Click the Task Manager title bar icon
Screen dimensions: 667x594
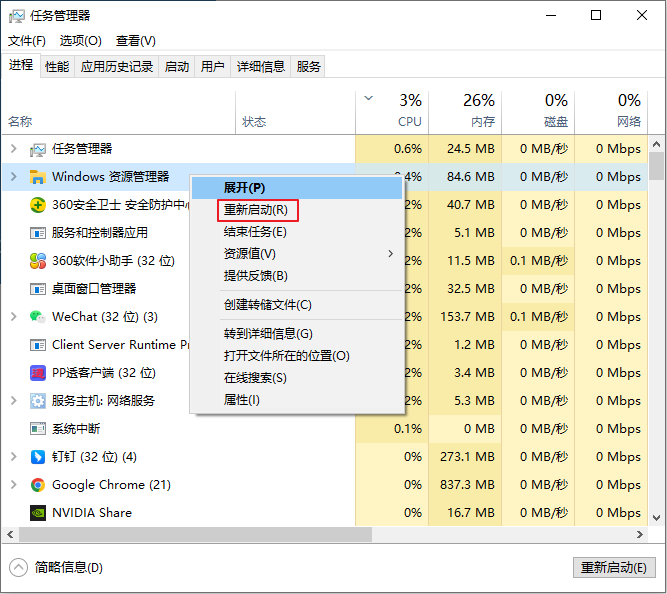coord(17,16)
